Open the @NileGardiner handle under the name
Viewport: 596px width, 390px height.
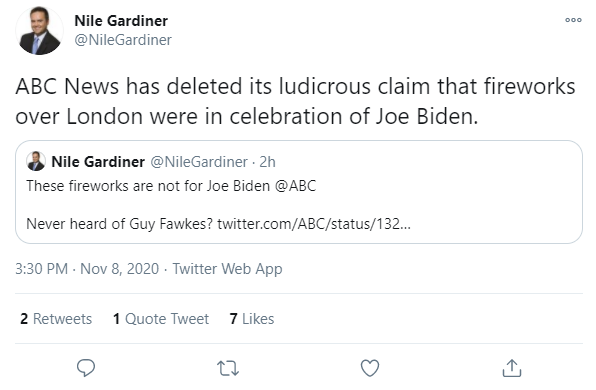pyautogui.click(x=123, y=40)
